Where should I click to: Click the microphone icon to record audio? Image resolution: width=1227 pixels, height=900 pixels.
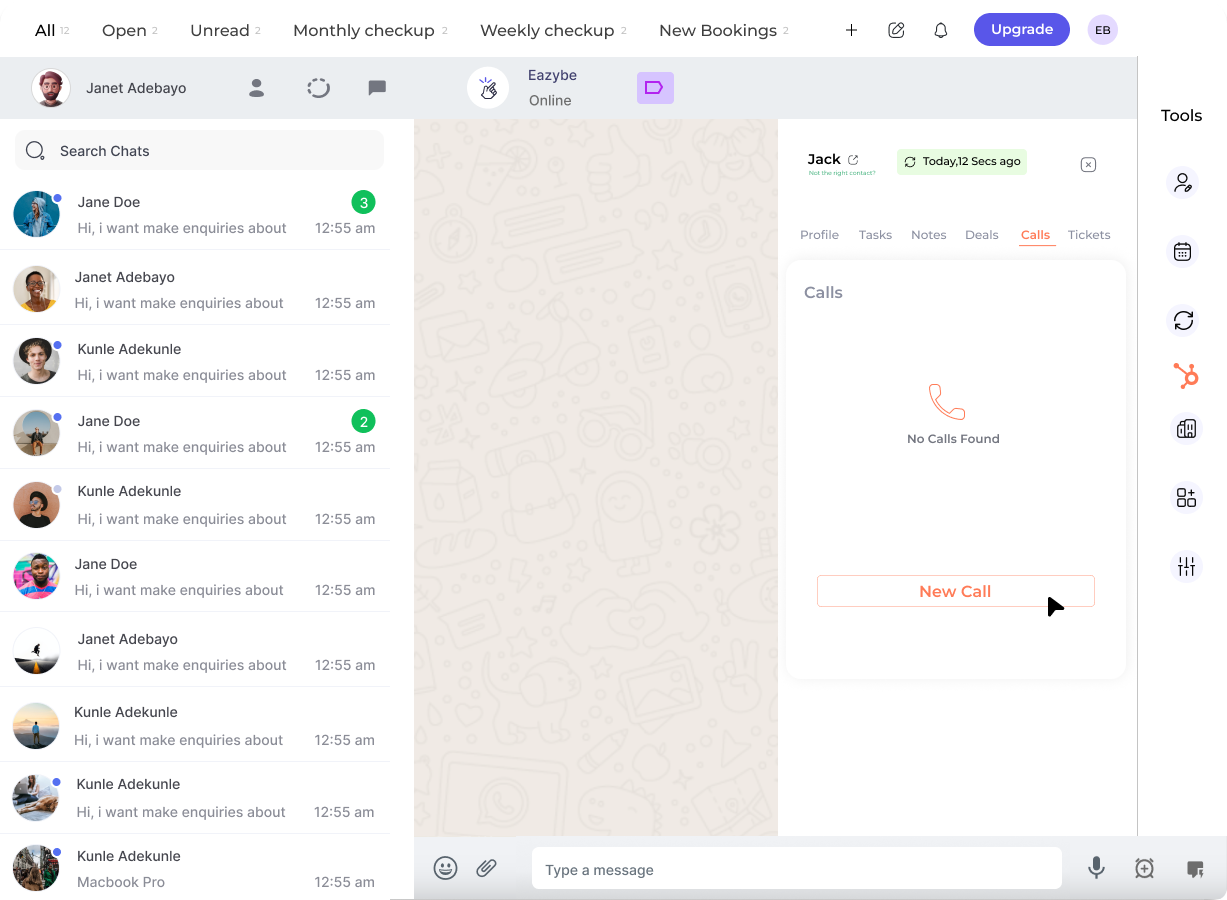pyautogui.click(x=1096, y=868)
